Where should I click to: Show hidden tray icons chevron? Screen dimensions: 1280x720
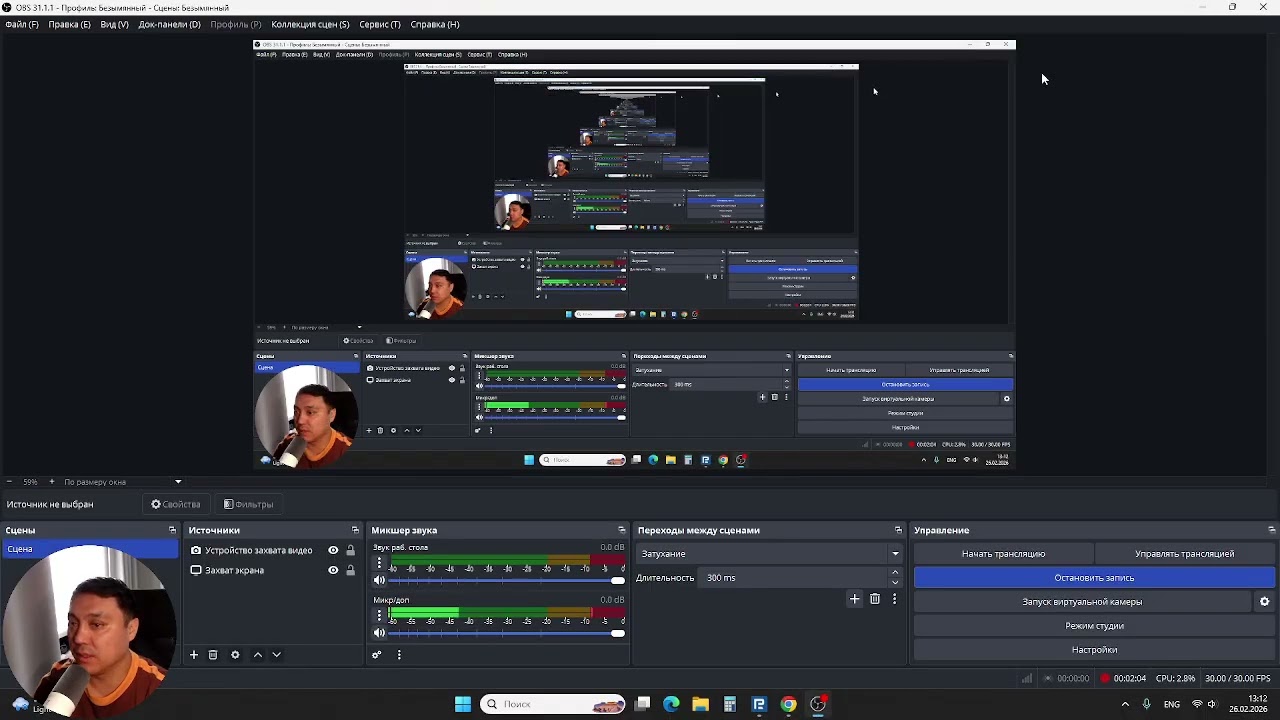tap(1125, 704)
